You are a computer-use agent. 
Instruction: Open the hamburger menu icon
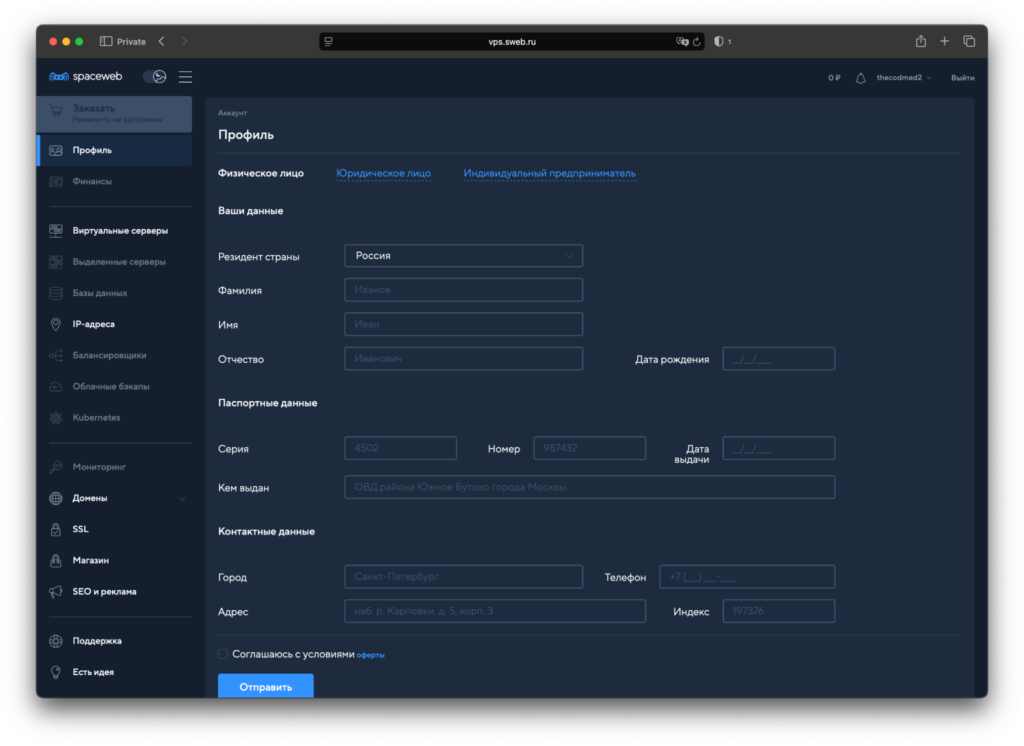point(186,77)
